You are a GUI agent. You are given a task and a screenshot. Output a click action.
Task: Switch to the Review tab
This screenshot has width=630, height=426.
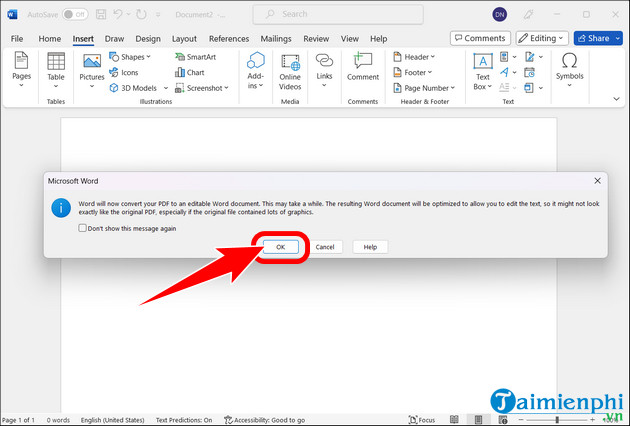[316, 39]
